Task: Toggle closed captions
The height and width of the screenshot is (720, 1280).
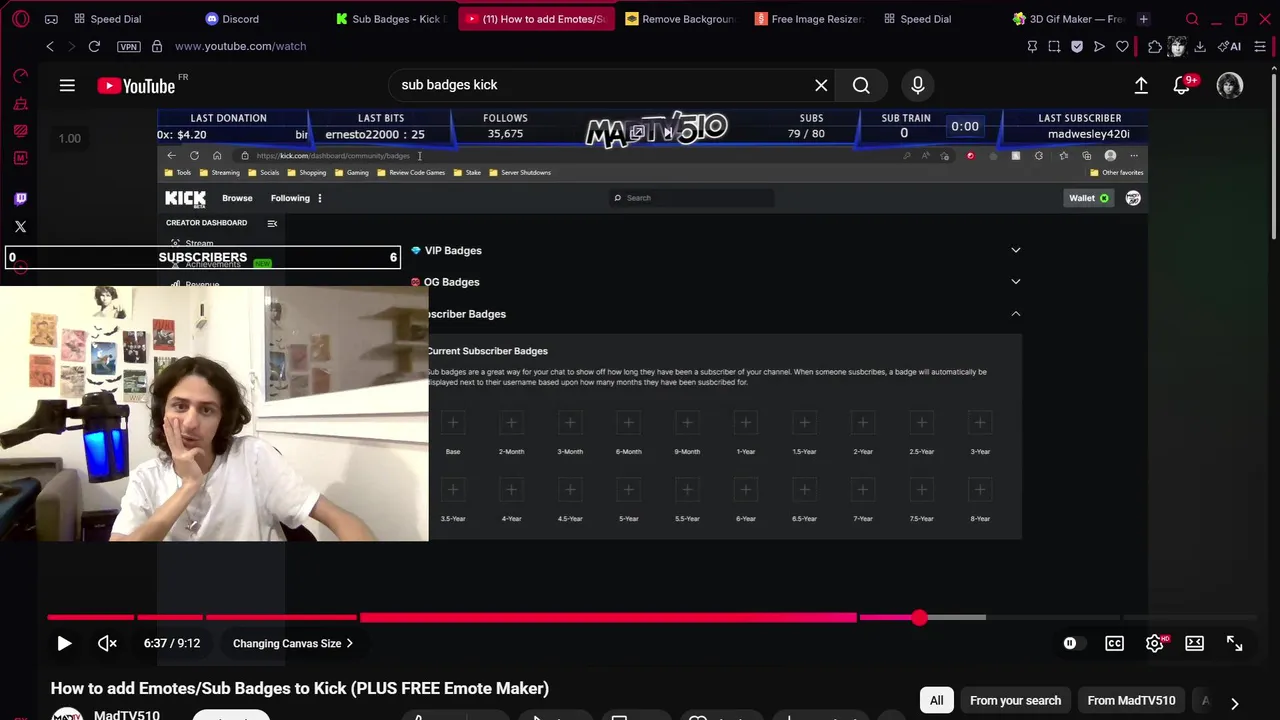Action: coord(1114,644)
